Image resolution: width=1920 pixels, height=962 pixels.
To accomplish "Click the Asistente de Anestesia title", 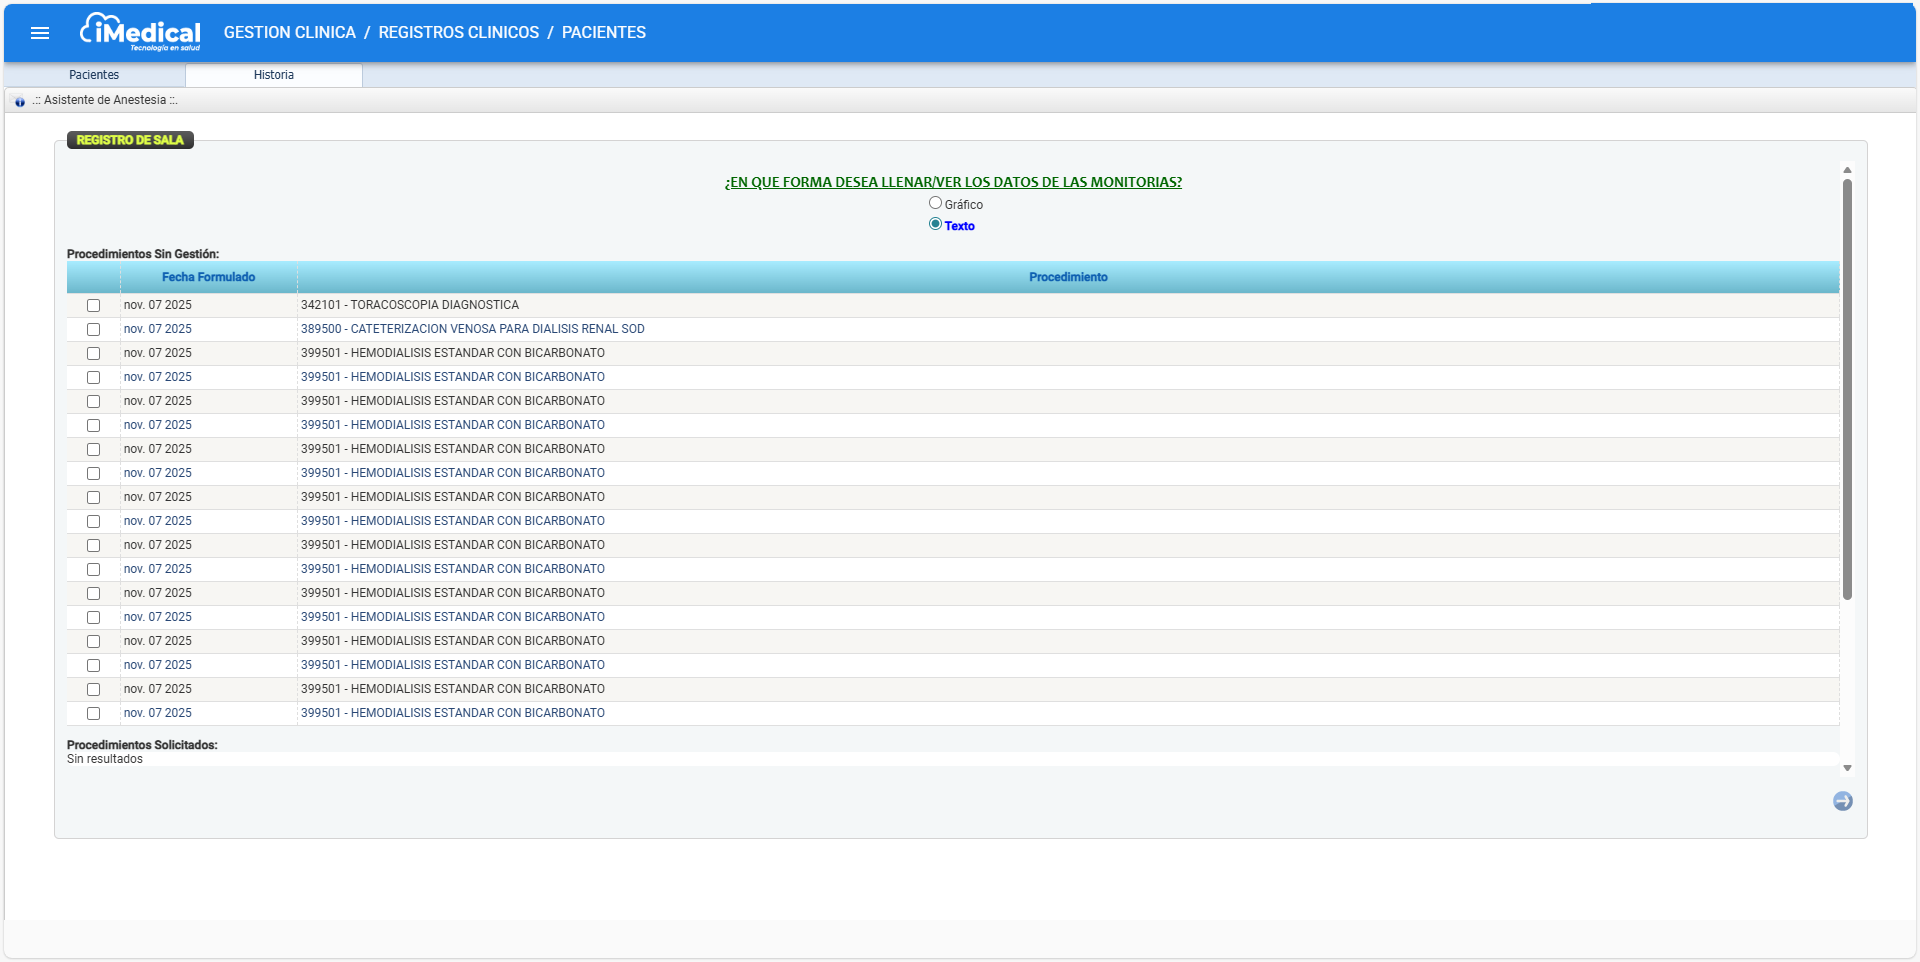I will click(105, 100).
